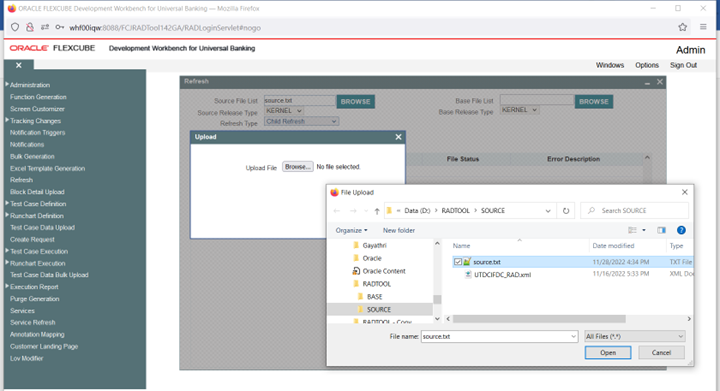Click the Search SOURCE field
Viewport: 720px width, 391px height.
pyautogui.click(x=635, y=211)
